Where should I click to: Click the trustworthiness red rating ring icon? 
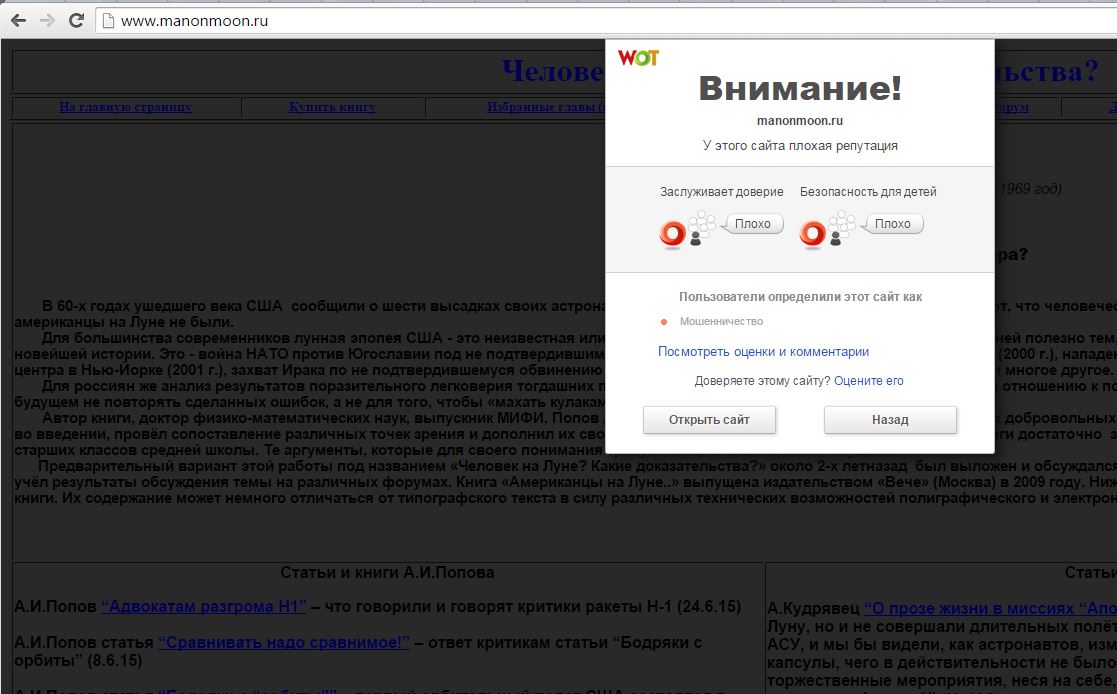(672, 233)
